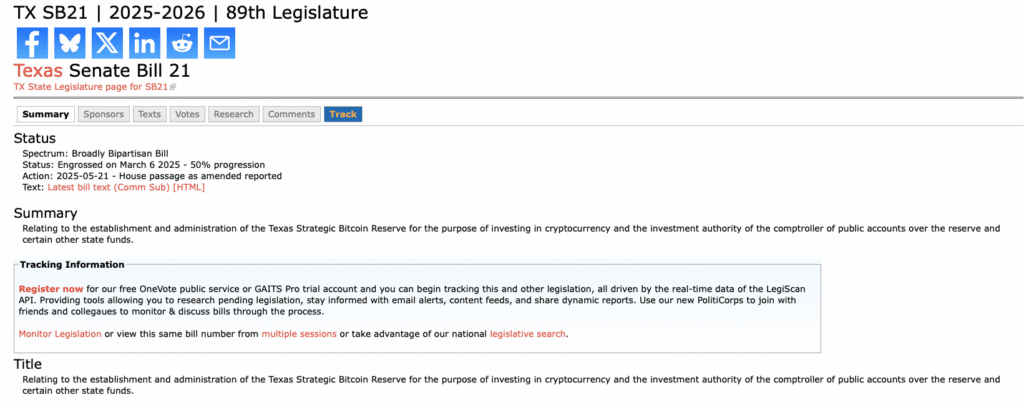Open the red Texas state link
Screen dimensions: 1024x405
pyautogui.click(x=39, y=71)
